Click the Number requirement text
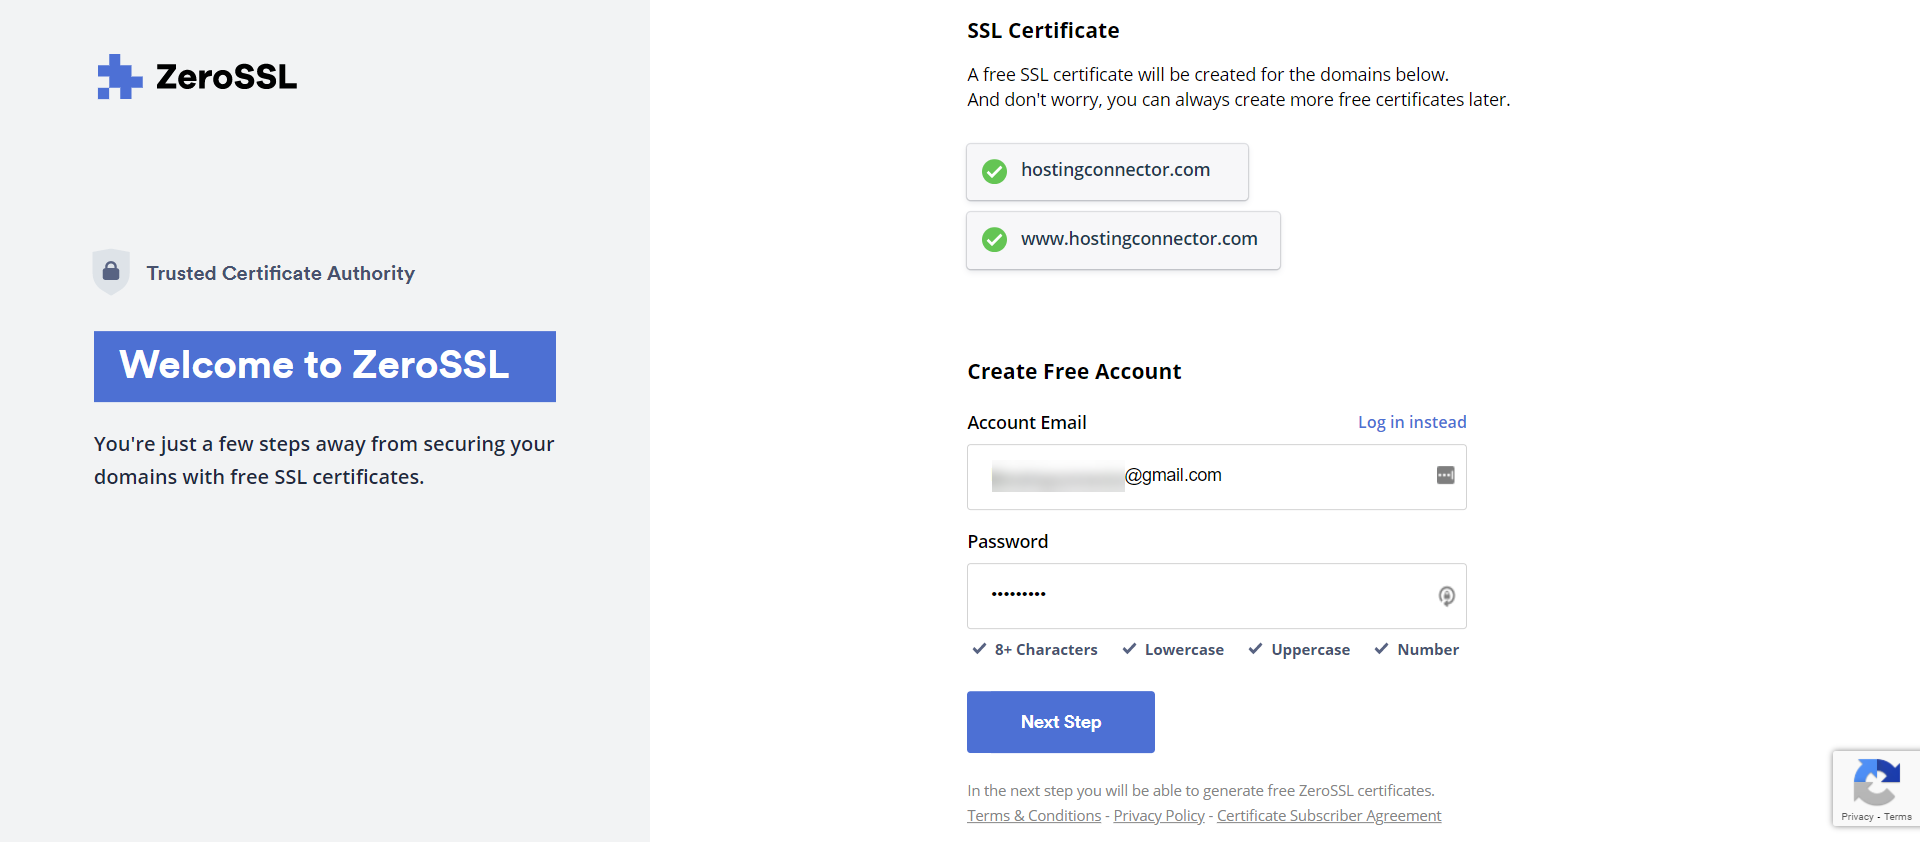 tap(1428, 650)
